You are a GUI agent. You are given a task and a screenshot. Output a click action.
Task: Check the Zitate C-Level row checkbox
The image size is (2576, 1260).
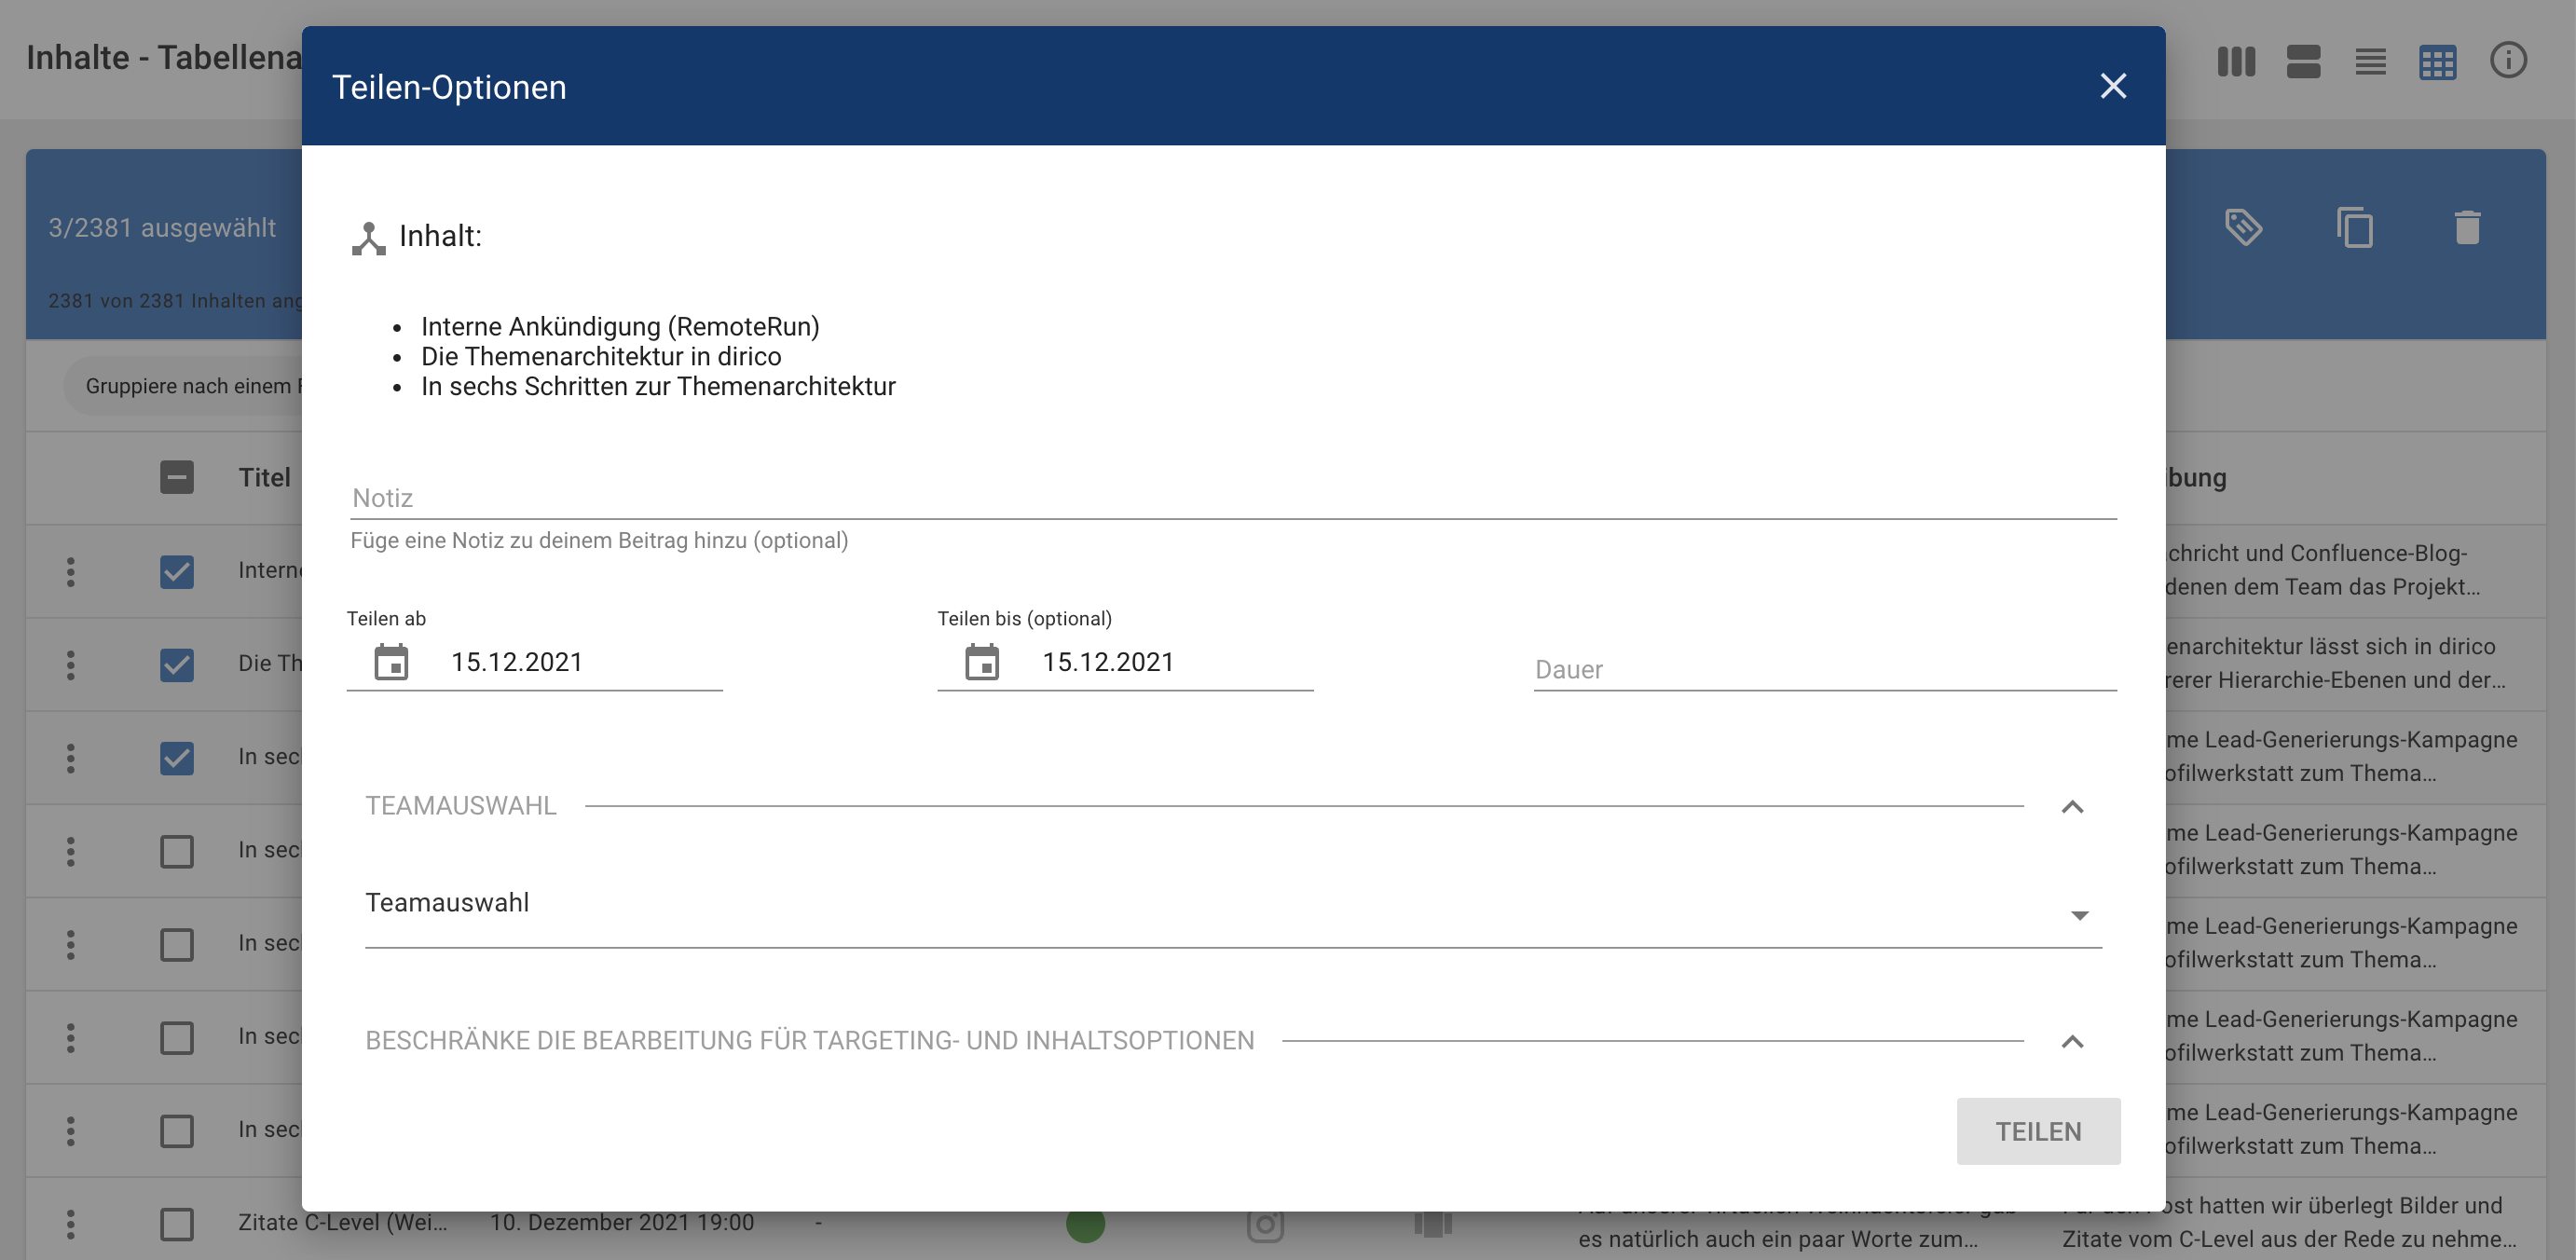pyautogui.click(x=177, y=1223)
